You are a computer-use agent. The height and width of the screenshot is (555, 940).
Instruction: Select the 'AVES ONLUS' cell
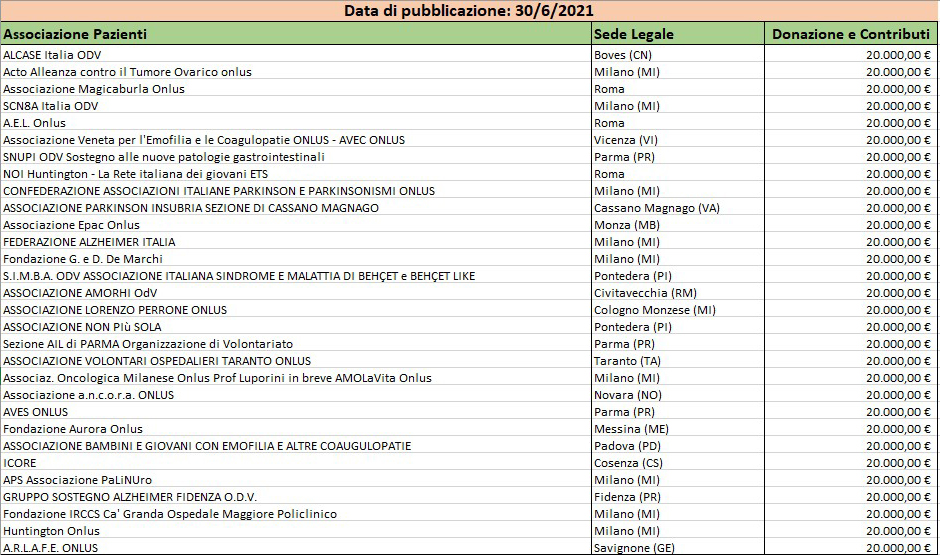pyautogui.click(x=296, y=412)
